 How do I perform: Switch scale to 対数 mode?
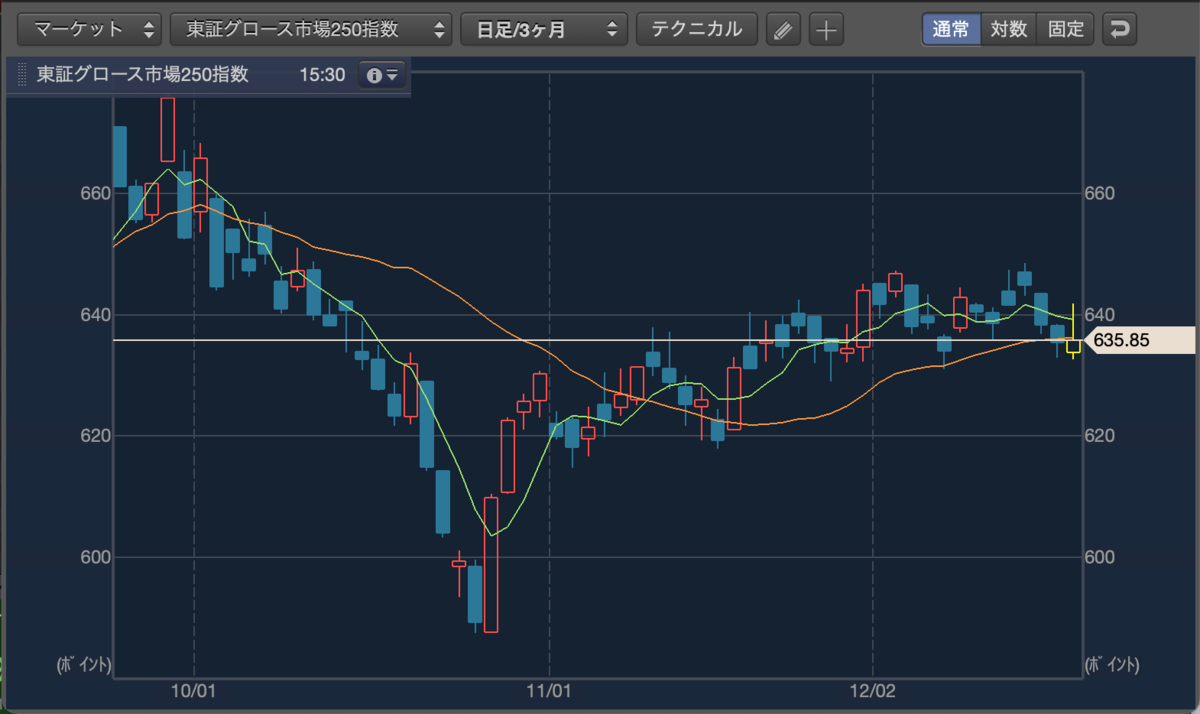pos(1009,29)
